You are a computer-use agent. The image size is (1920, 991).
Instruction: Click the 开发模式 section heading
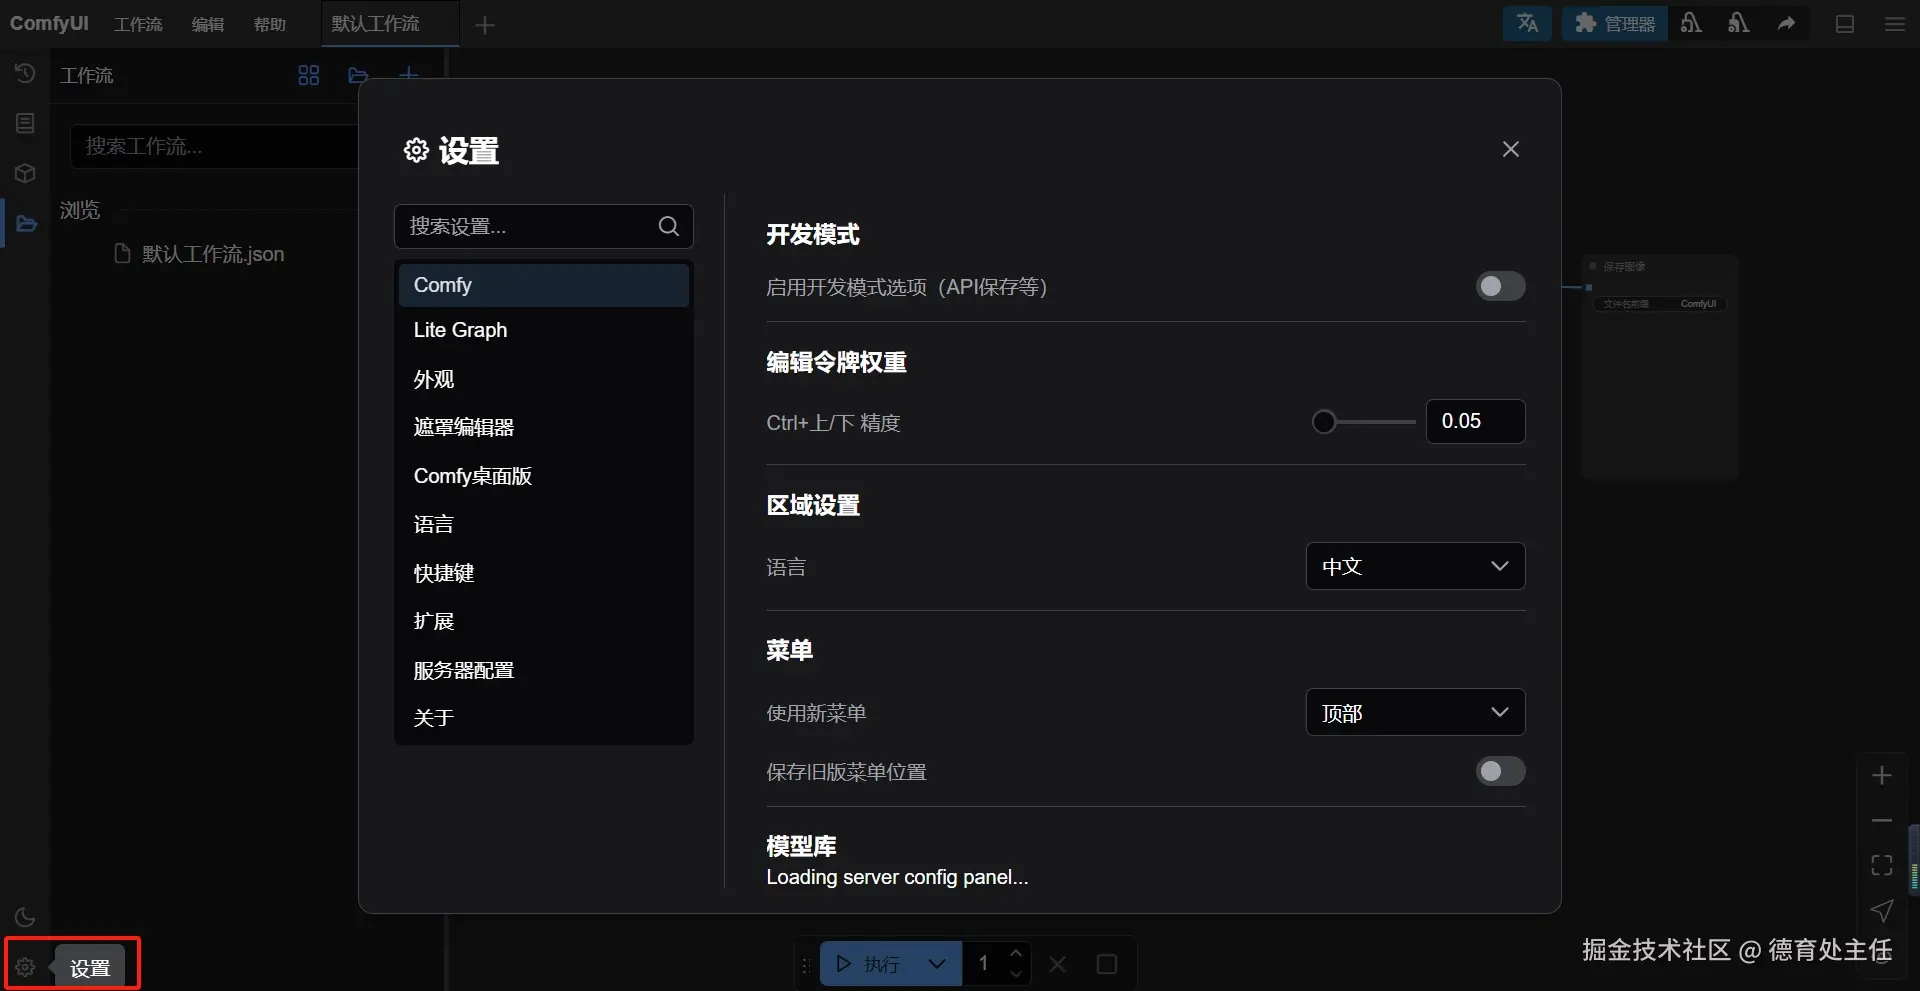click(x=813, y=234)
